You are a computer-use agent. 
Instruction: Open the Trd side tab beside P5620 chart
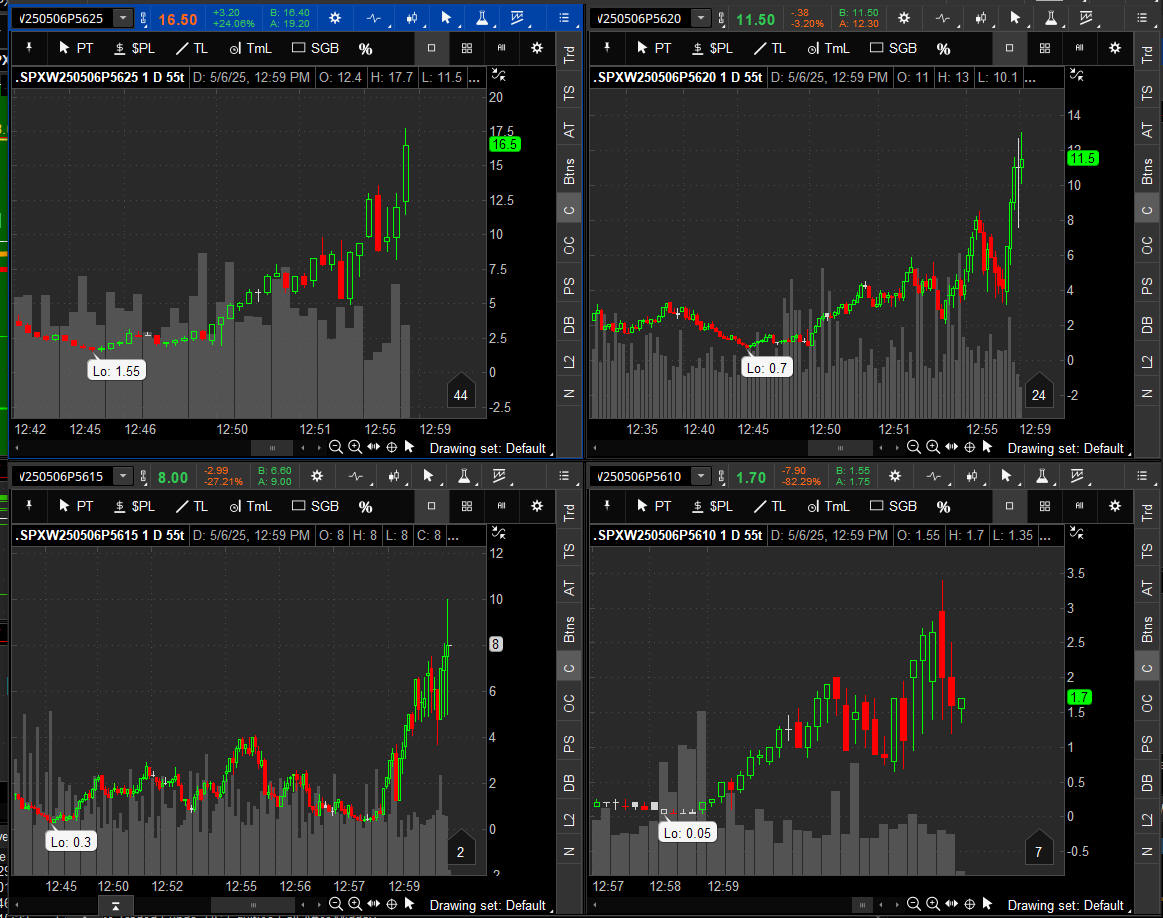[1147, 55]
